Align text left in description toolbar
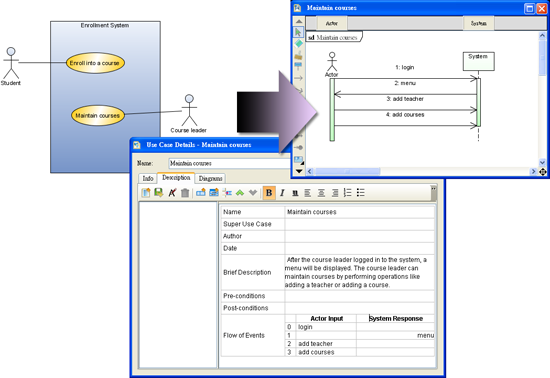550x378 pixels. coord(308,193)
